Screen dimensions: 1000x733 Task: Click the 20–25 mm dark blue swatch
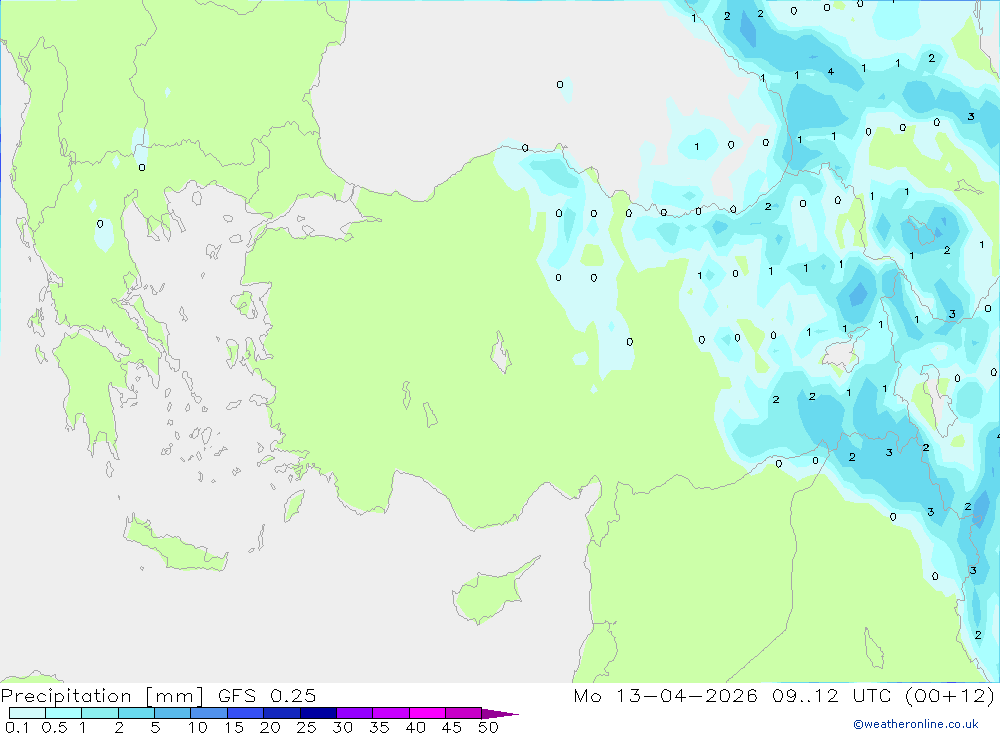282,713
